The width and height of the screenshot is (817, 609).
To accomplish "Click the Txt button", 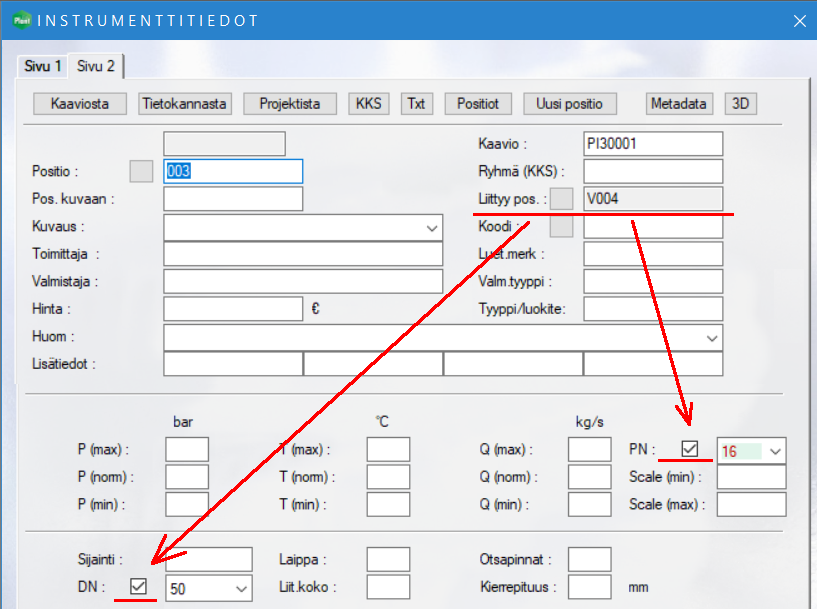I will [416, 104].
